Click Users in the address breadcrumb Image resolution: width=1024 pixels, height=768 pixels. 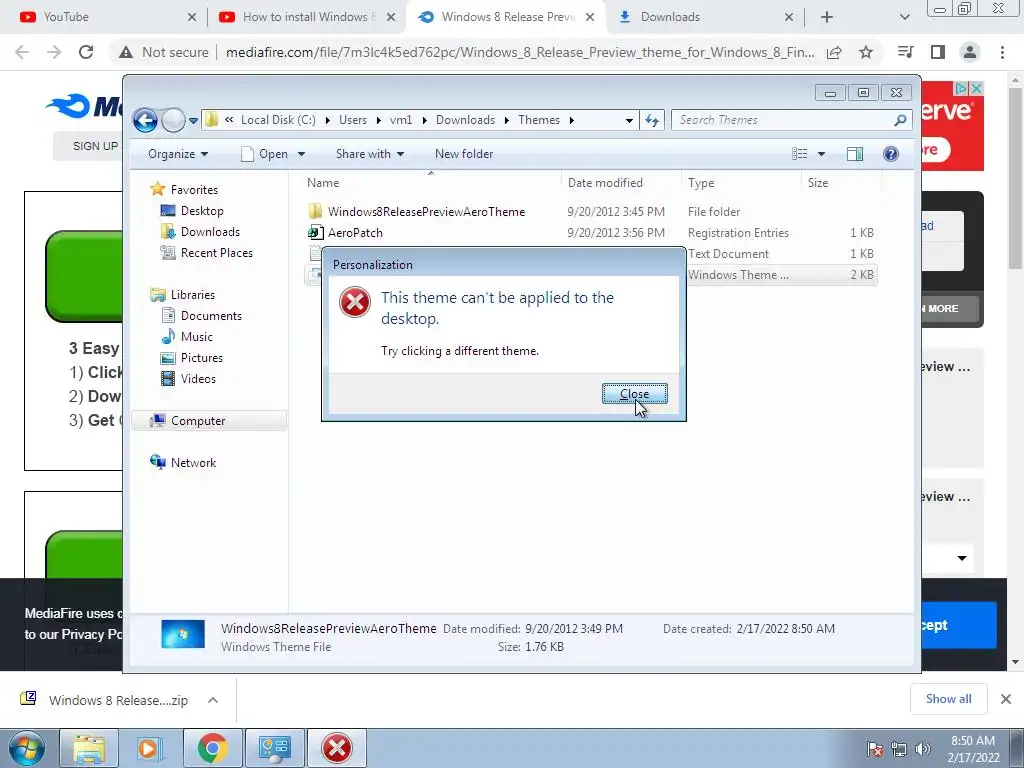click(x=353, y=120)
